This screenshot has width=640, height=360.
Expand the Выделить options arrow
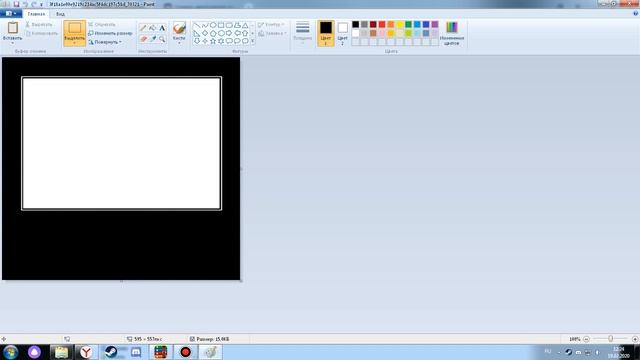tap(75, 42)
